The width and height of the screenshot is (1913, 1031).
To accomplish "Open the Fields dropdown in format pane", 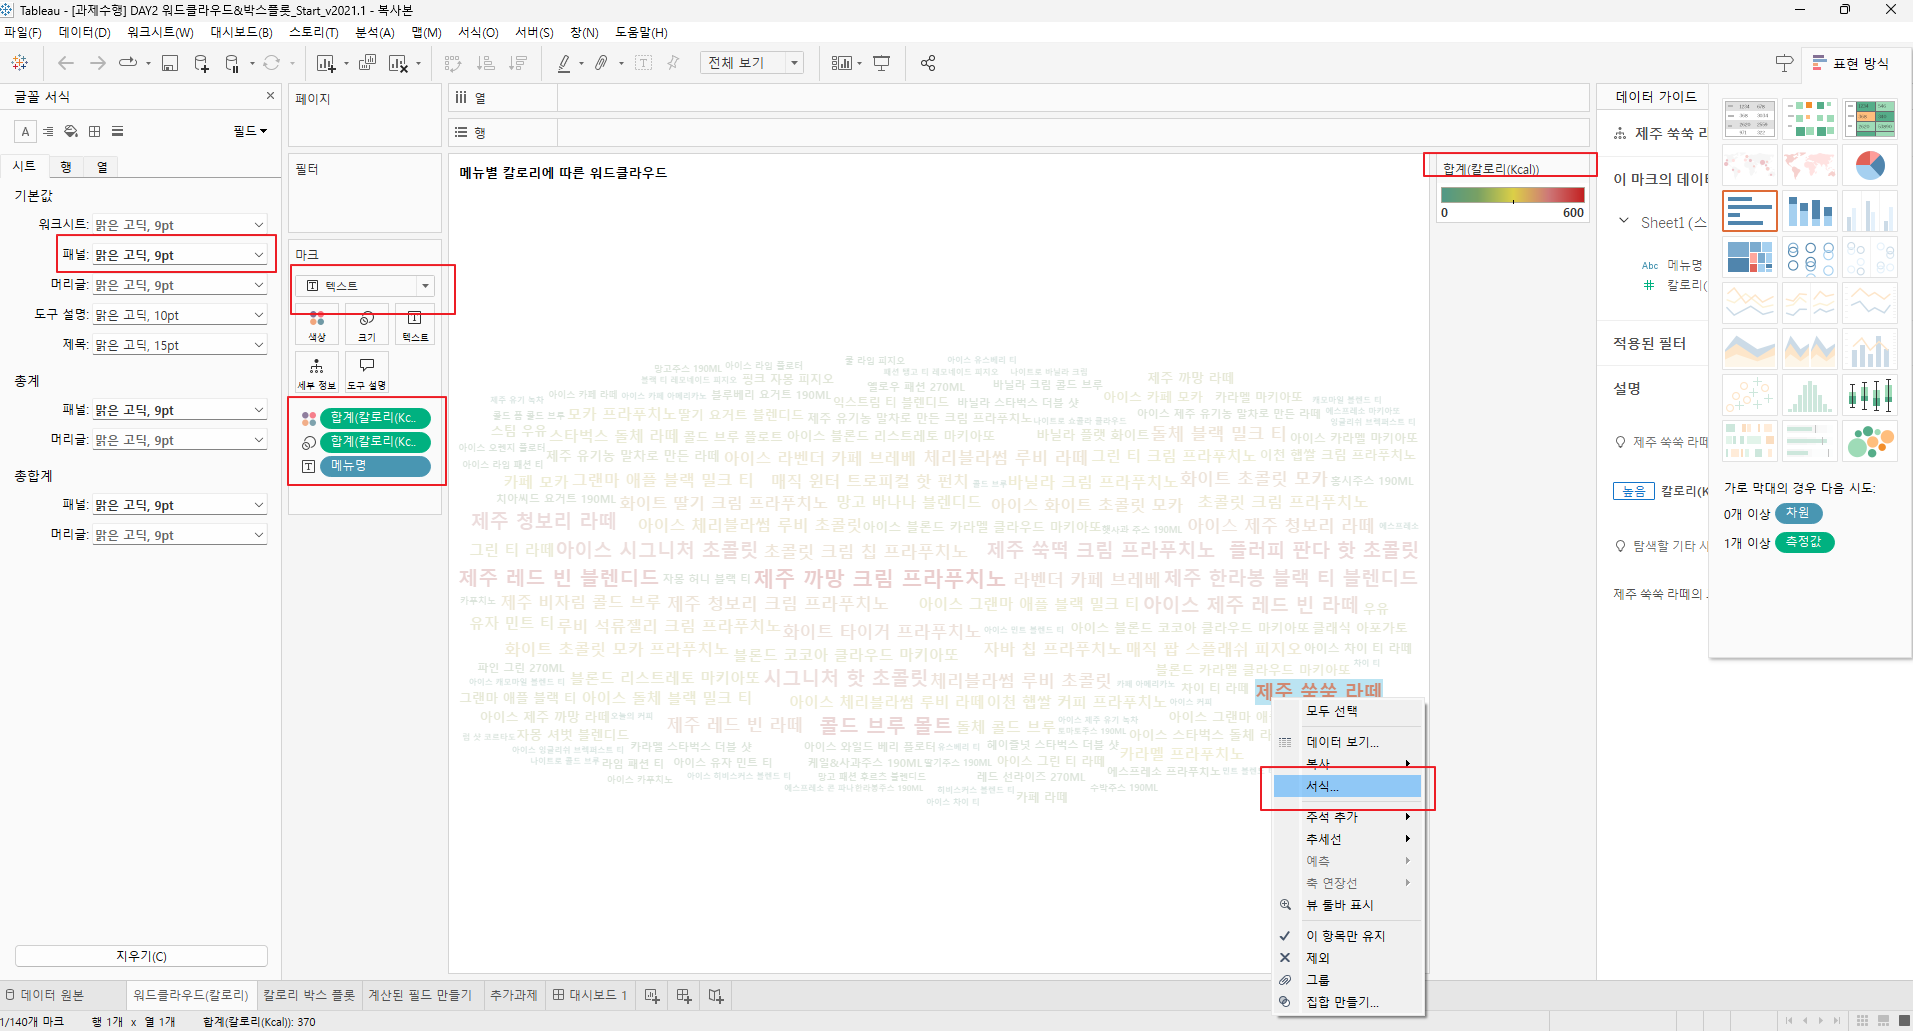I will (x=250, y=131).
